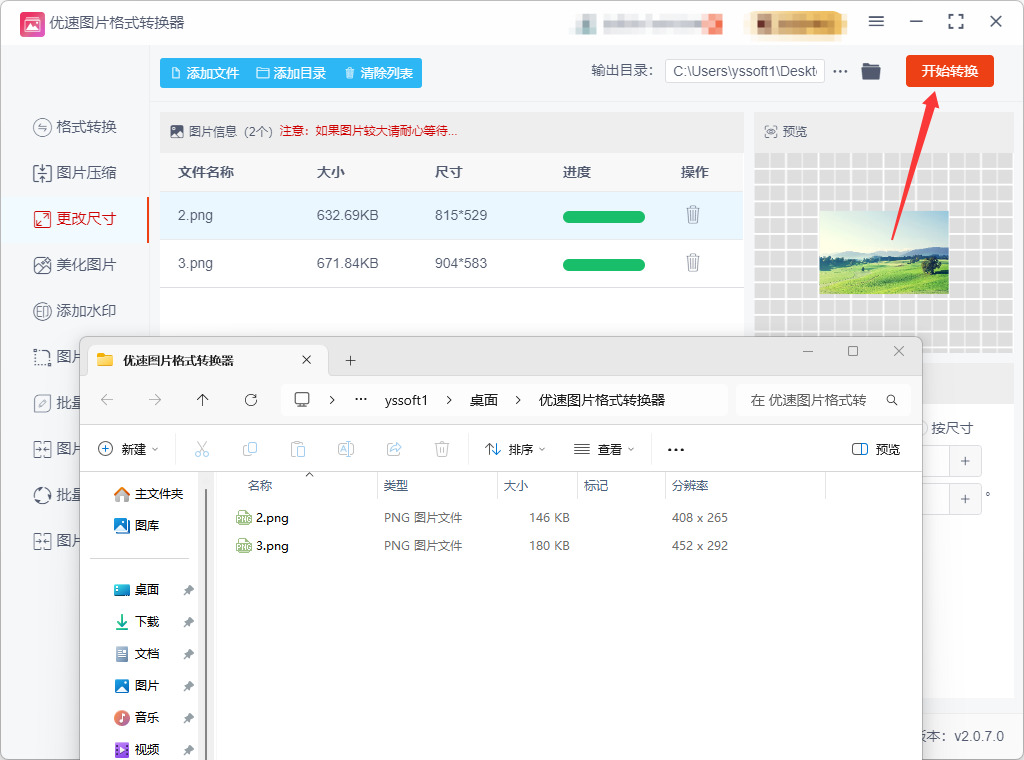Viewport: 1024px width, 760px height.
Task: Toggle the Explorer 预览 pane button
Action: (x=876, y=449)
